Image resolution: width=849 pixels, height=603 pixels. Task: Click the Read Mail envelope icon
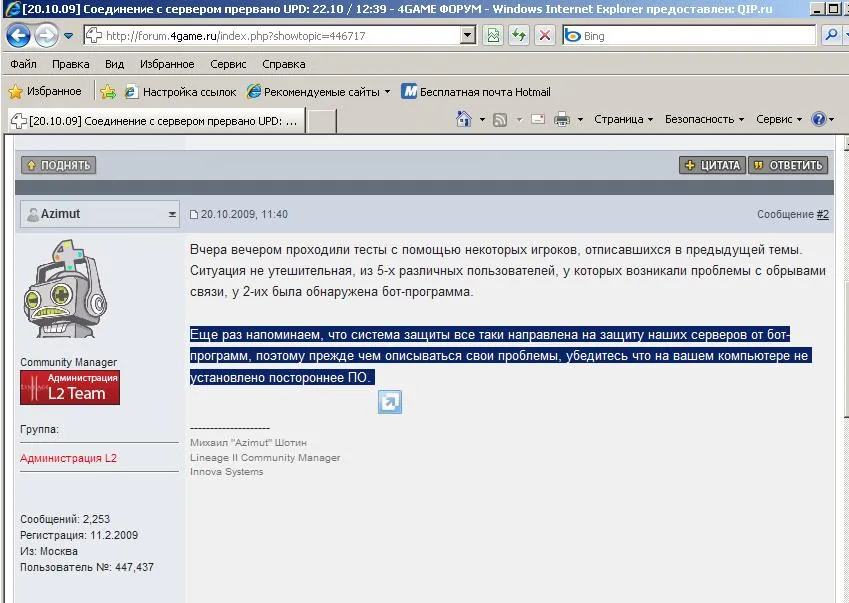pos(537,119)
